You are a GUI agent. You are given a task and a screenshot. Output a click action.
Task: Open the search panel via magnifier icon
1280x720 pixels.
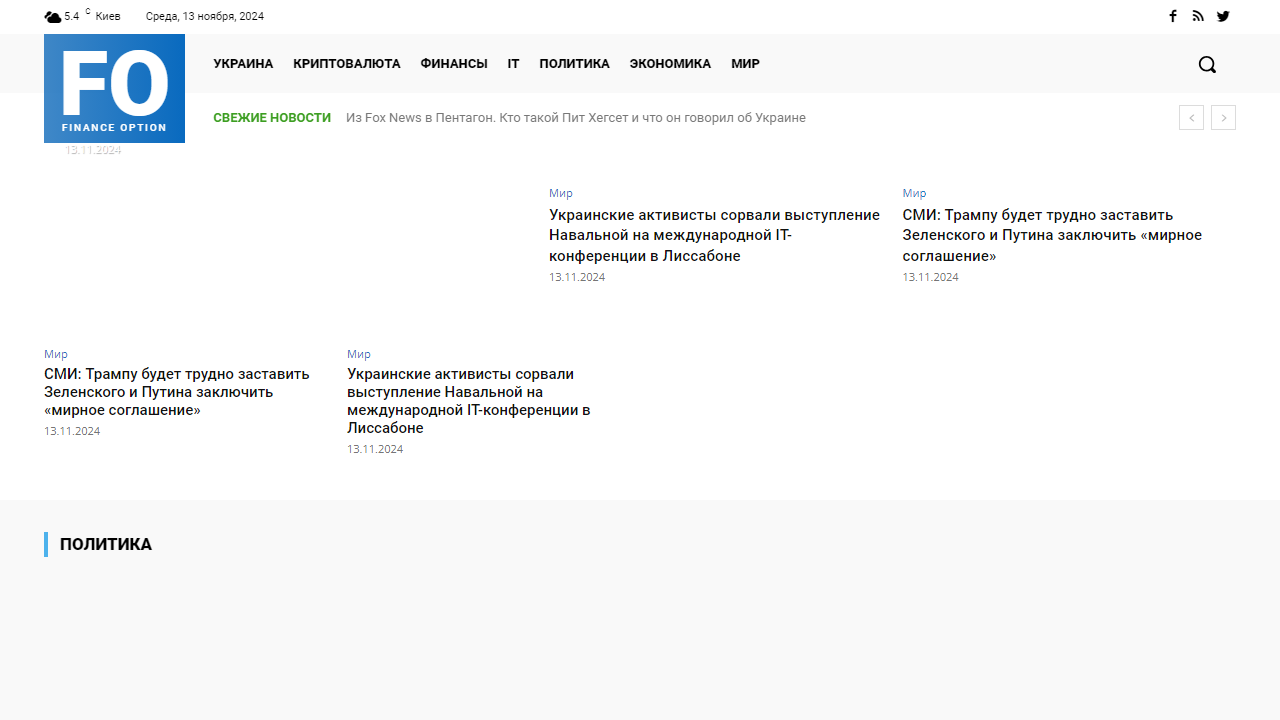pyautogui.click(x=1206, y=63)
